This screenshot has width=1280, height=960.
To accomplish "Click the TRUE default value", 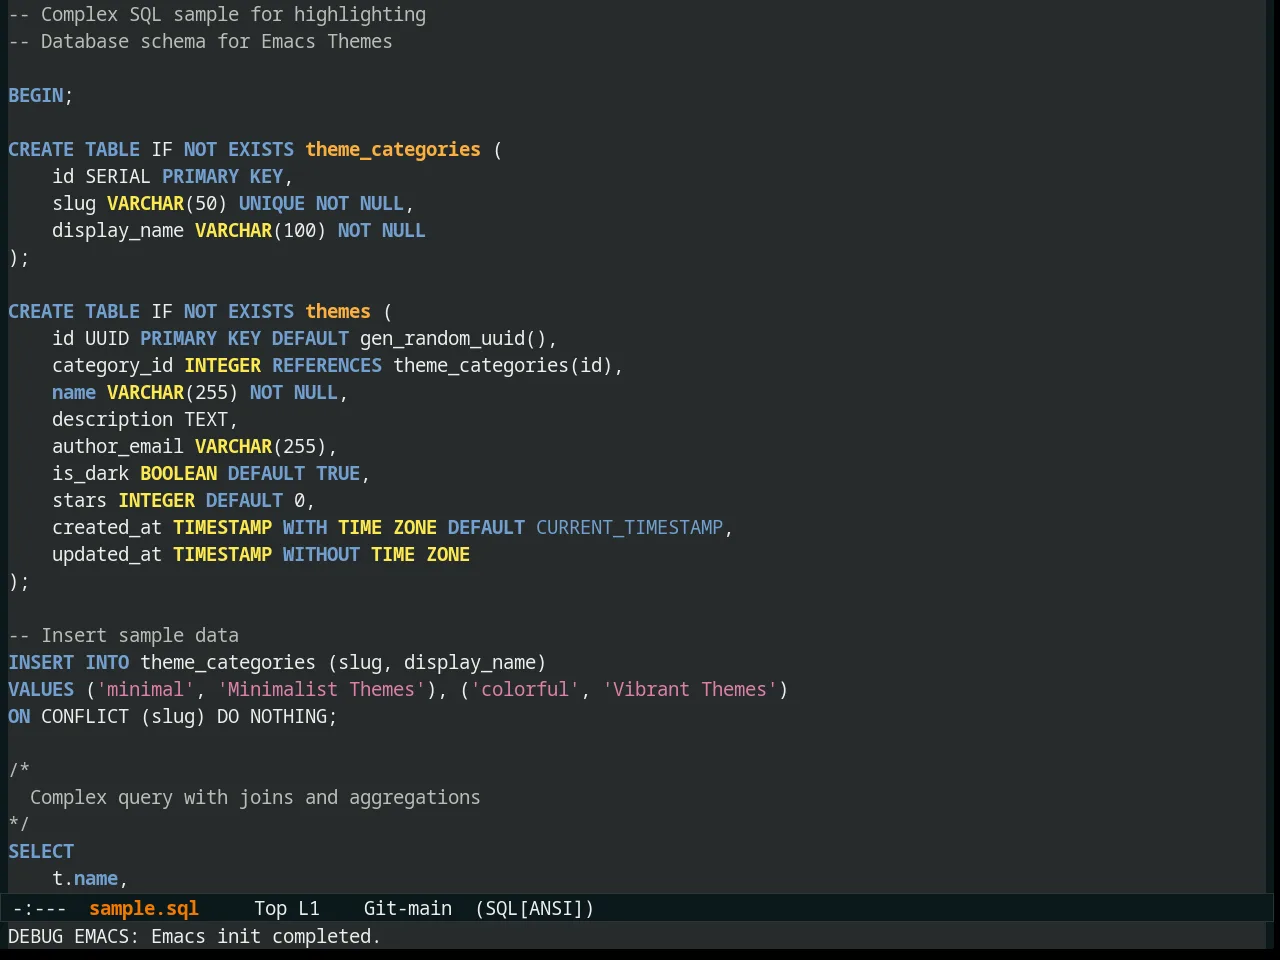I will point(338,473).
